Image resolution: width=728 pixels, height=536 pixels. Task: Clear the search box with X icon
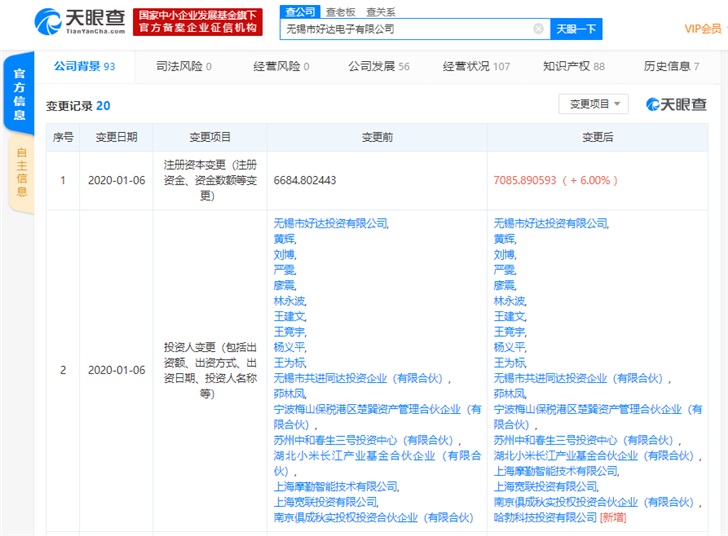click(x=539, y=29)
